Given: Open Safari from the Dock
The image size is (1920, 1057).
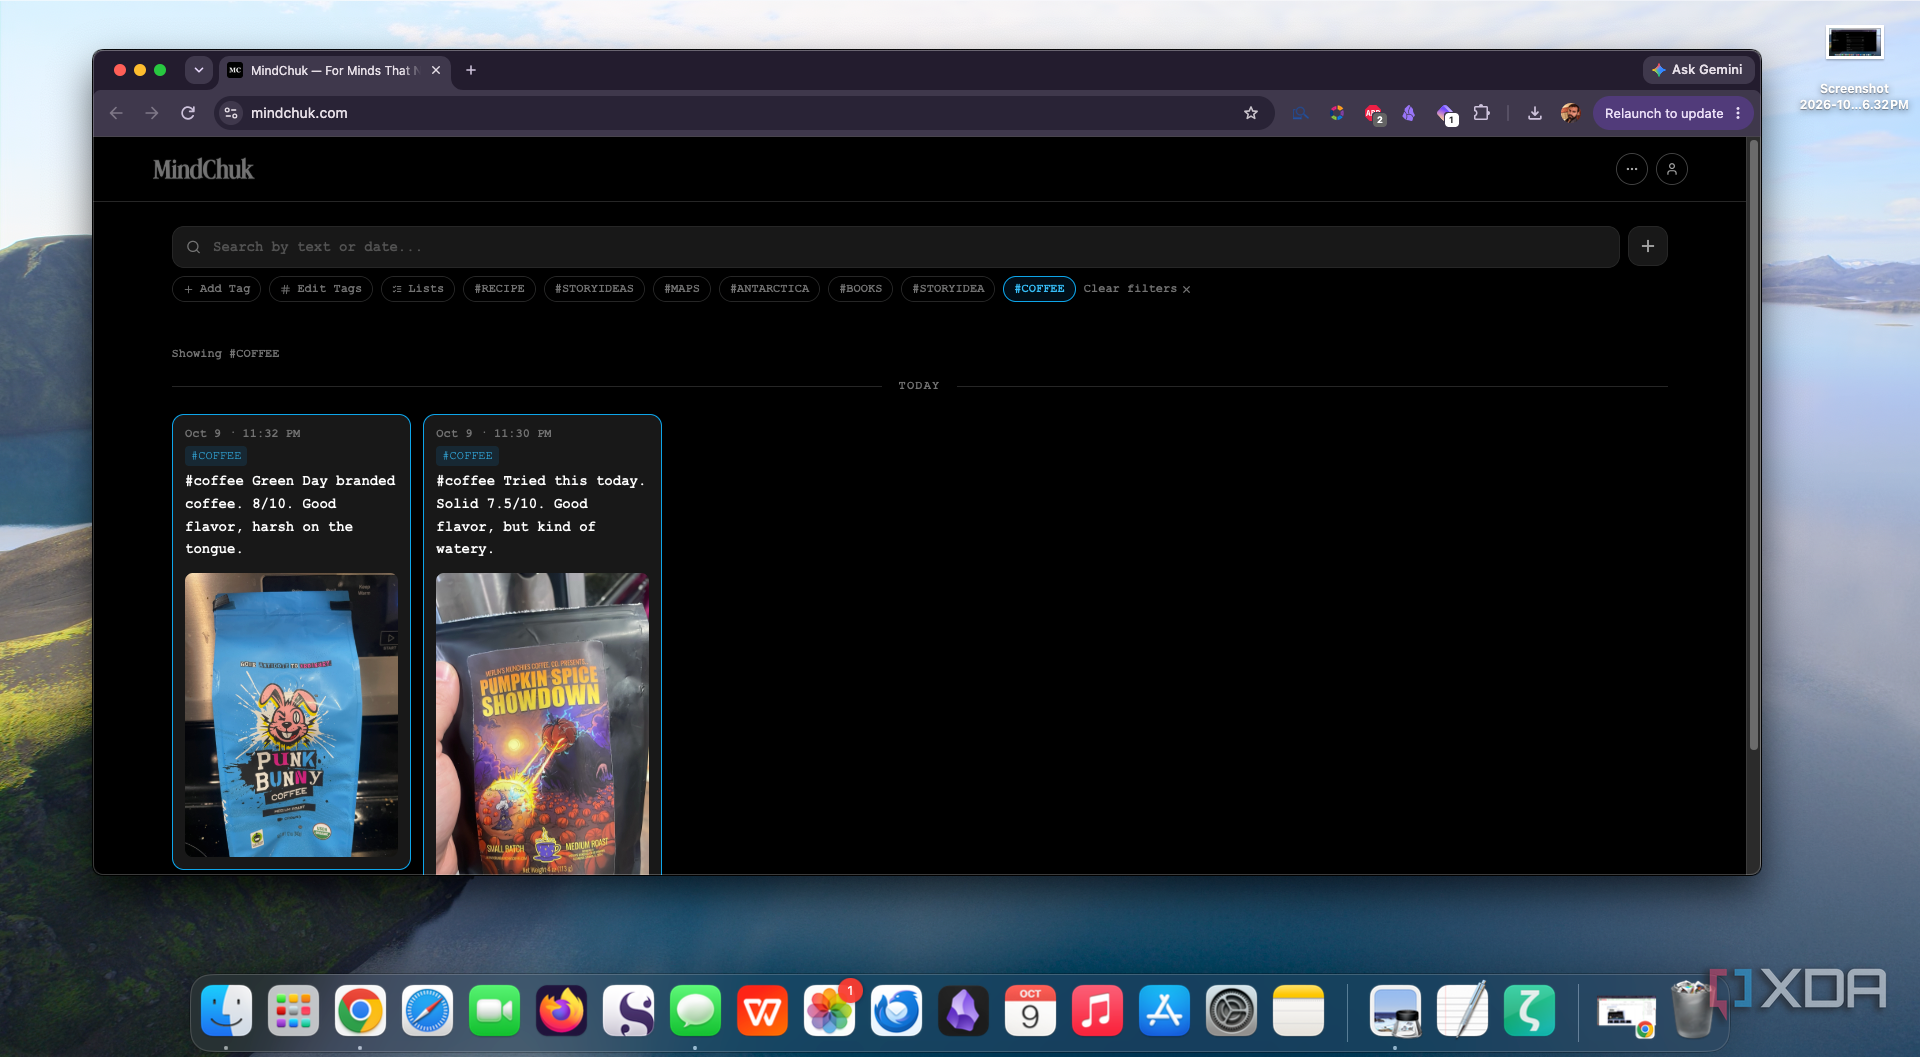Looking at the screenshot, I should click(x=427, y=1011).
